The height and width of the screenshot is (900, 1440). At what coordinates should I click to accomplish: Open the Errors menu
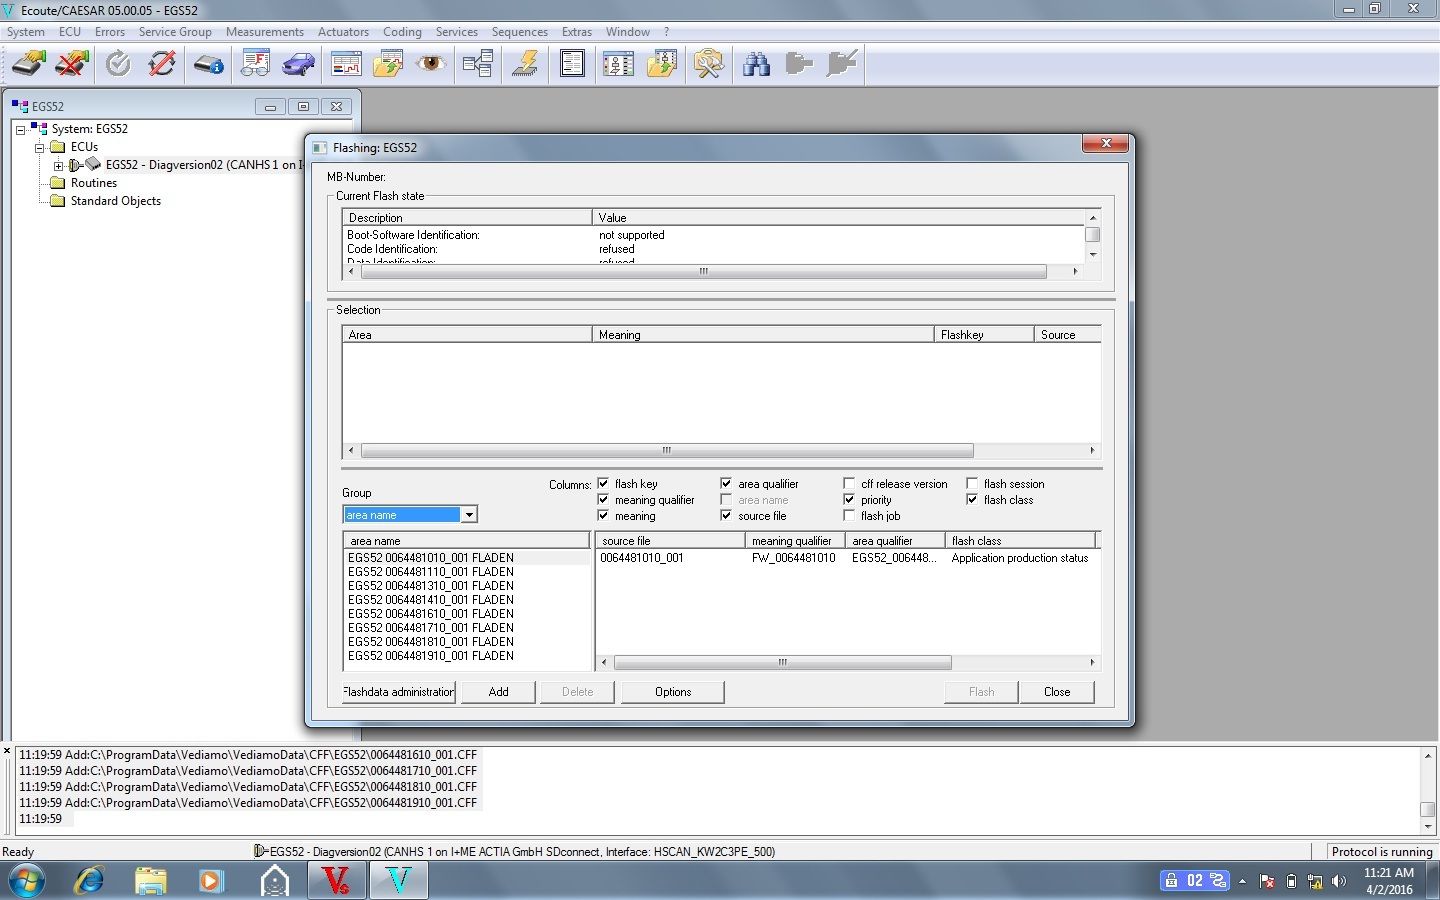point(110,32)
